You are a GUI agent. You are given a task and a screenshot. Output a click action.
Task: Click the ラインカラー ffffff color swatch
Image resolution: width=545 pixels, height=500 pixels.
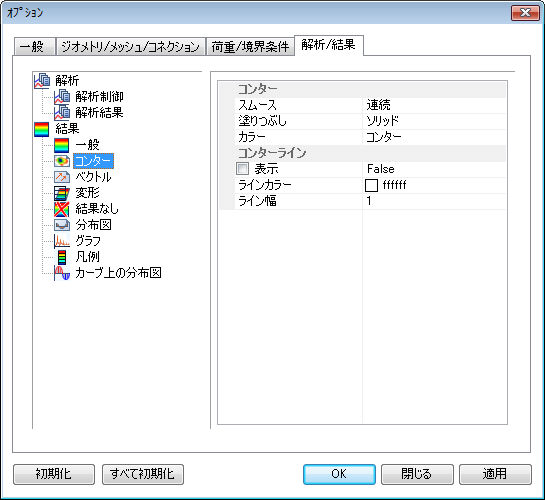371,185
